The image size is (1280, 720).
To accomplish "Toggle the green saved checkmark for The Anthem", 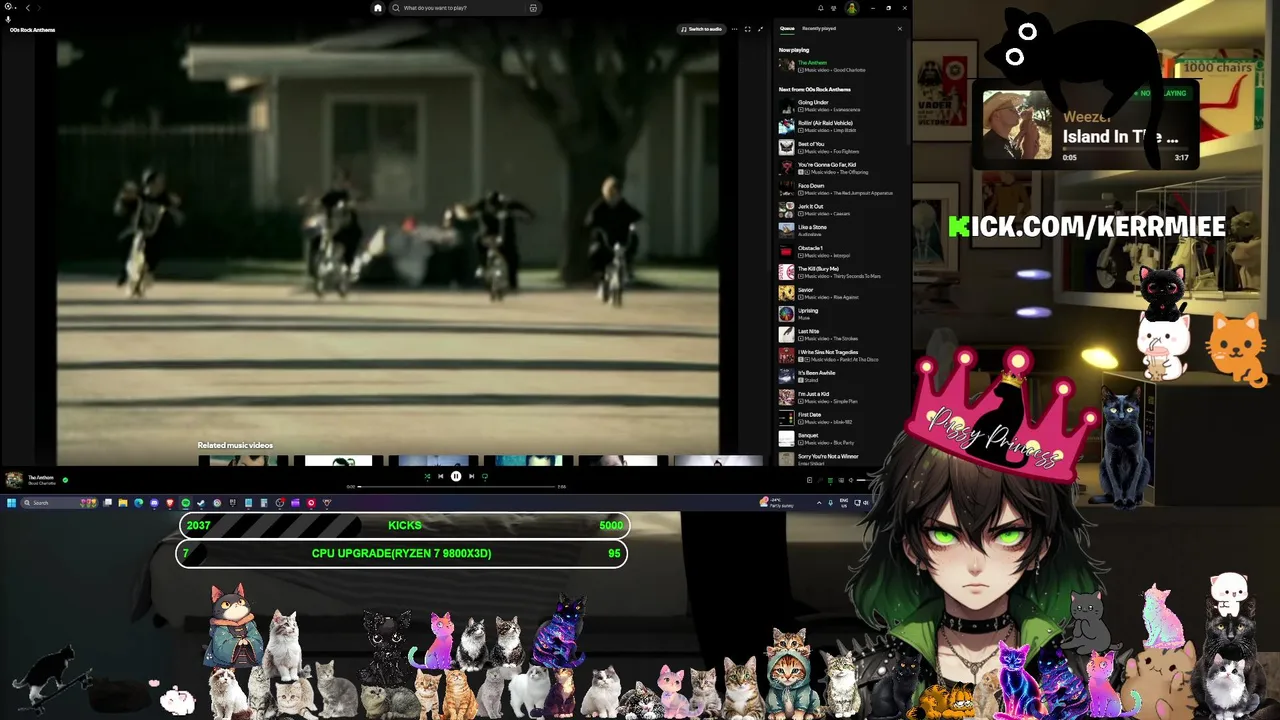I will [x=65, y=480].
